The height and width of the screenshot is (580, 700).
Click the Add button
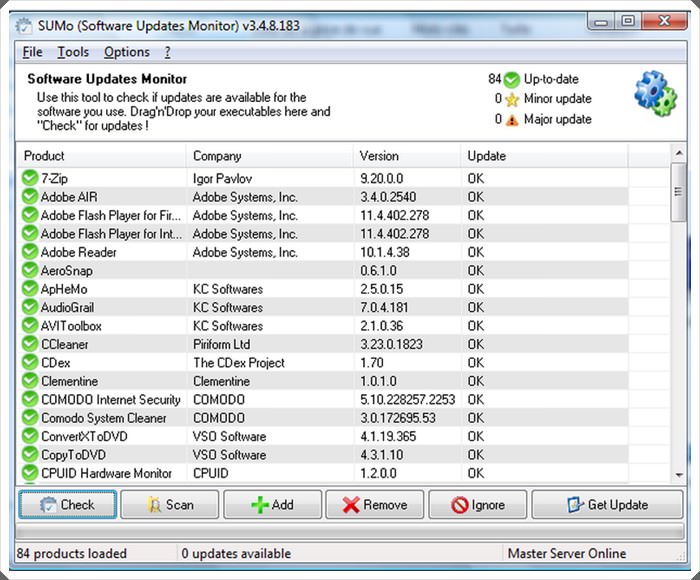[x=272, y=505]
